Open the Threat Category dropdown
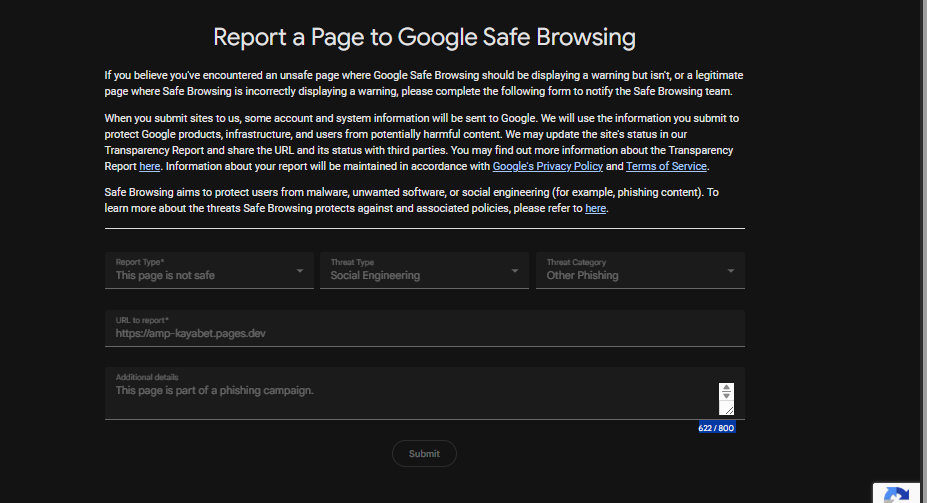Screen dimensions: 927x503 (x=640, y=270)
